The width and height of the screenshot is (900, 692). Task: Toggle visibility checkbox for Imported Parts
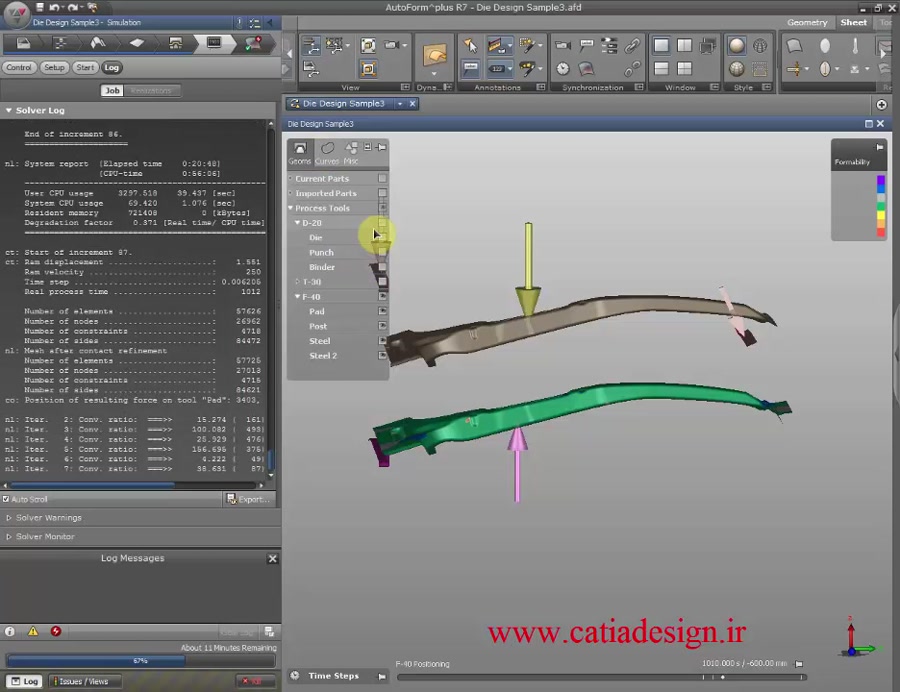coord(382,193)
